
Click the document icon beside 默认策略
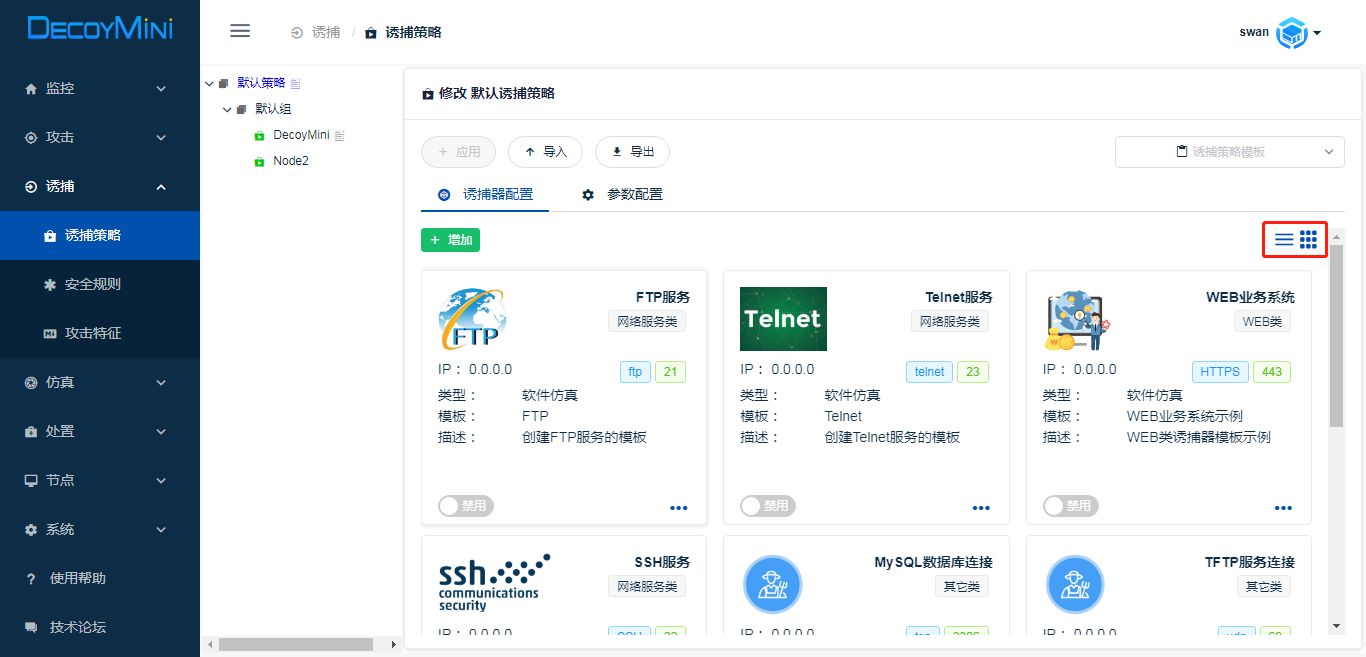tap(295, 83)
